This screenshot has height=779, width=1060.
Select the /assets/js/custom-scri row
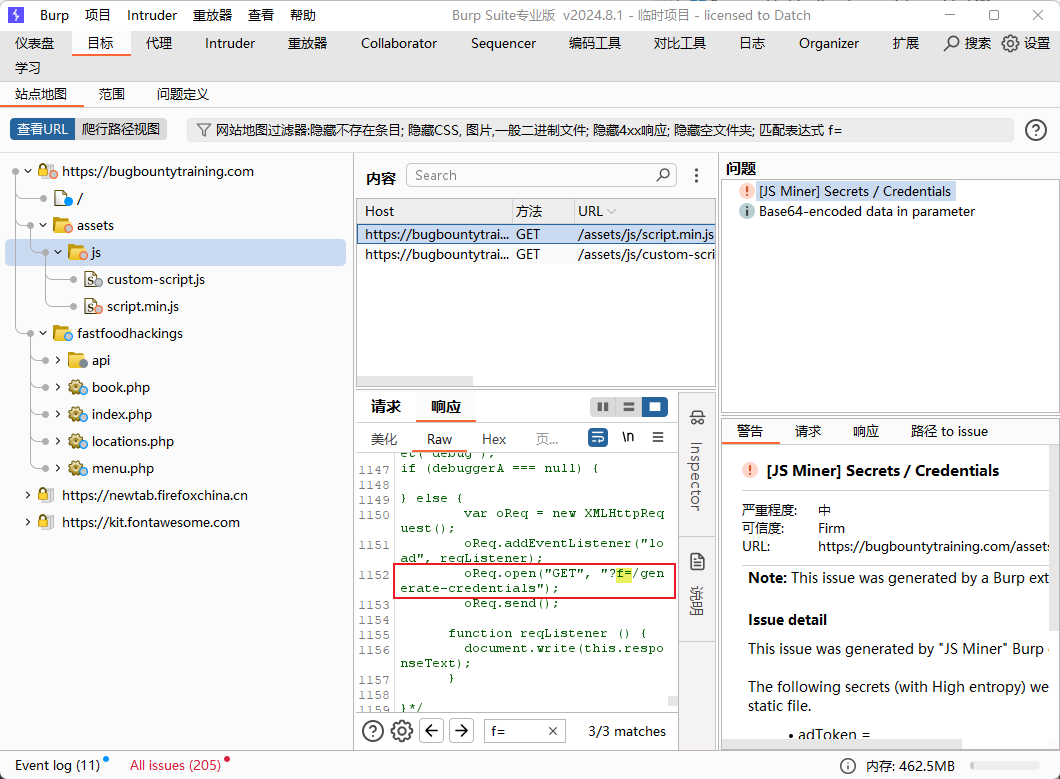click(536, 254)
